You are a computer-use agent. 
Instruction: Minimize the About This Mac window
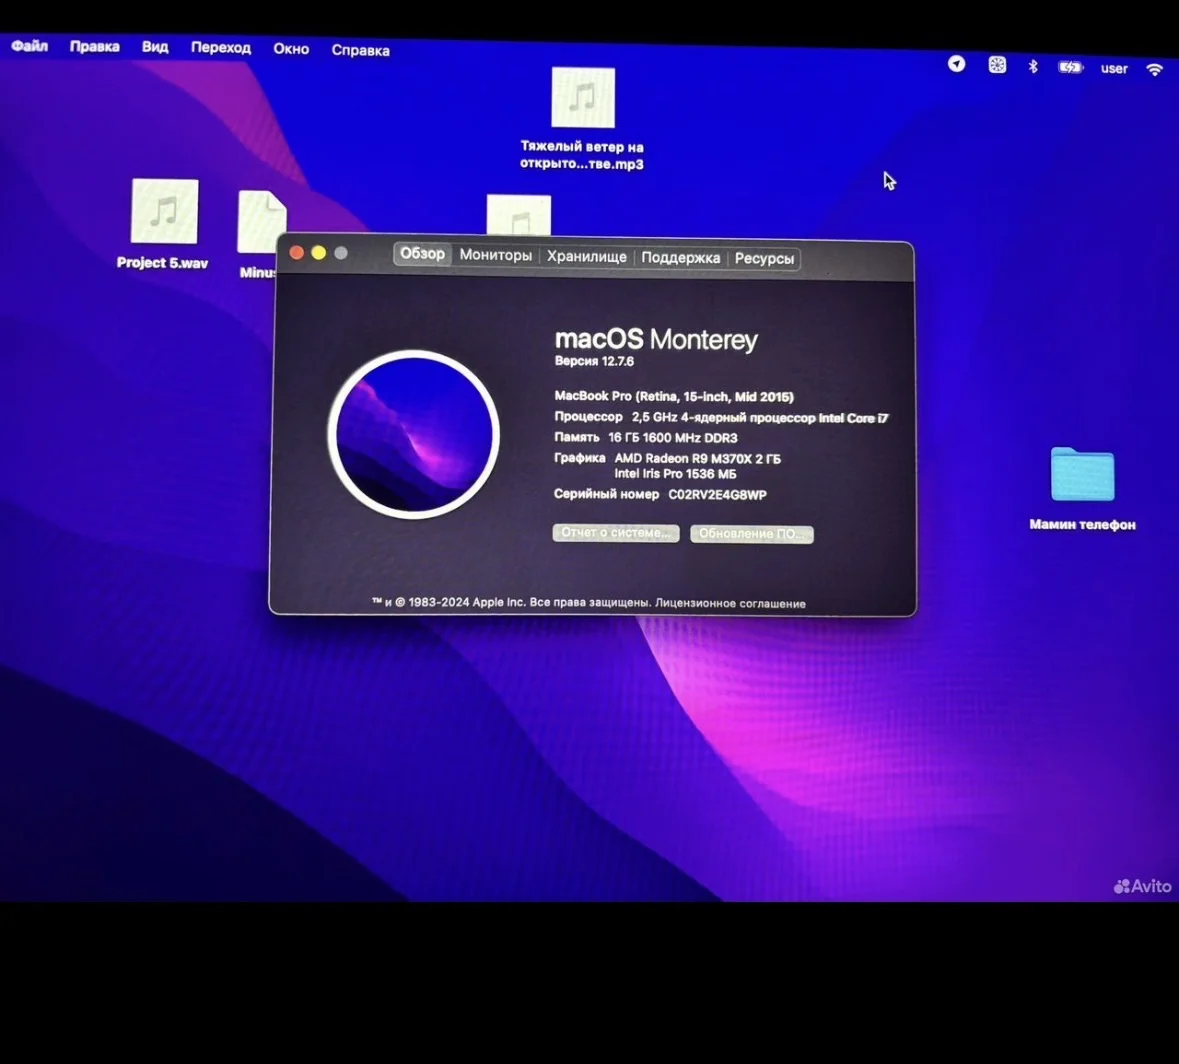[x=319, y=253]
